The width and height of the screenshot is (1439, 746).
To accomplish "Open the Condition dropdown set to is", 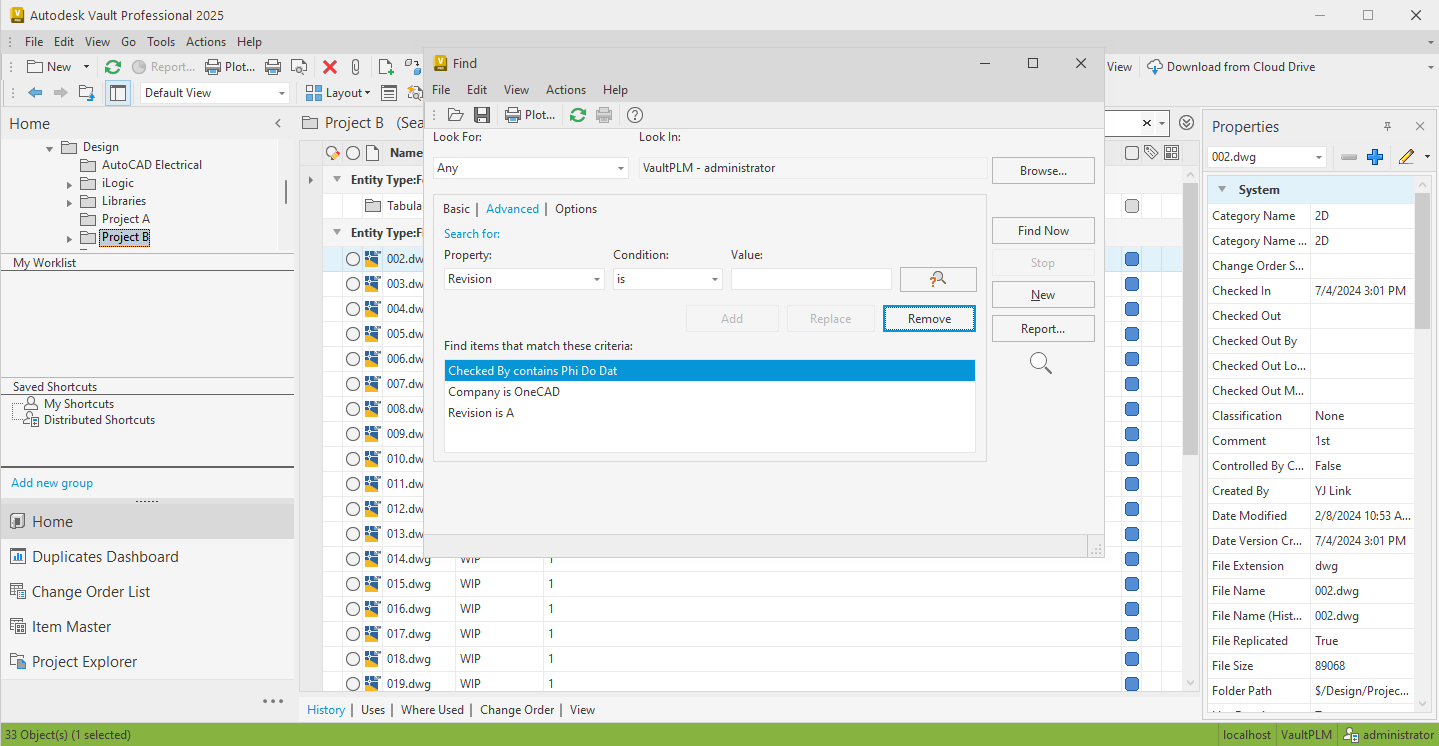I will tap(667, 279).
